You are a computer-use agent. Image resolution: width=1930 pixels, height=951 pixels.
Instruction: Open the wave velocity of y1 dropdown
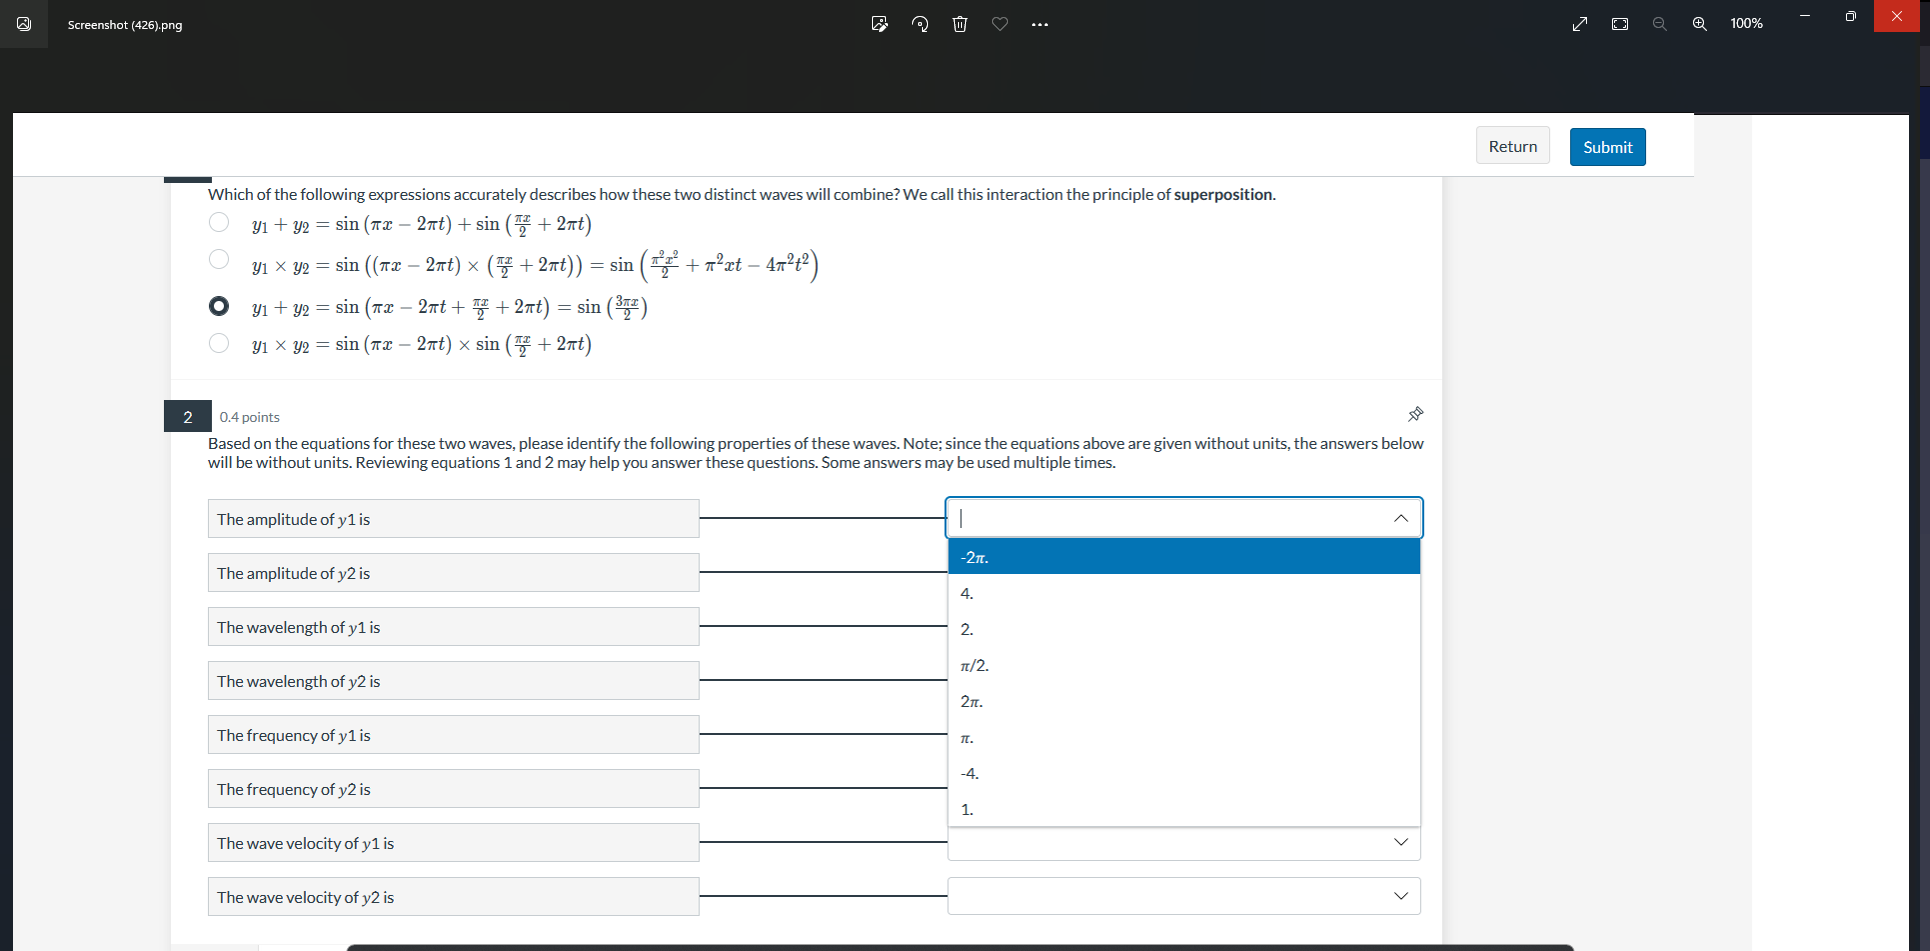(x=1184, y=843)
